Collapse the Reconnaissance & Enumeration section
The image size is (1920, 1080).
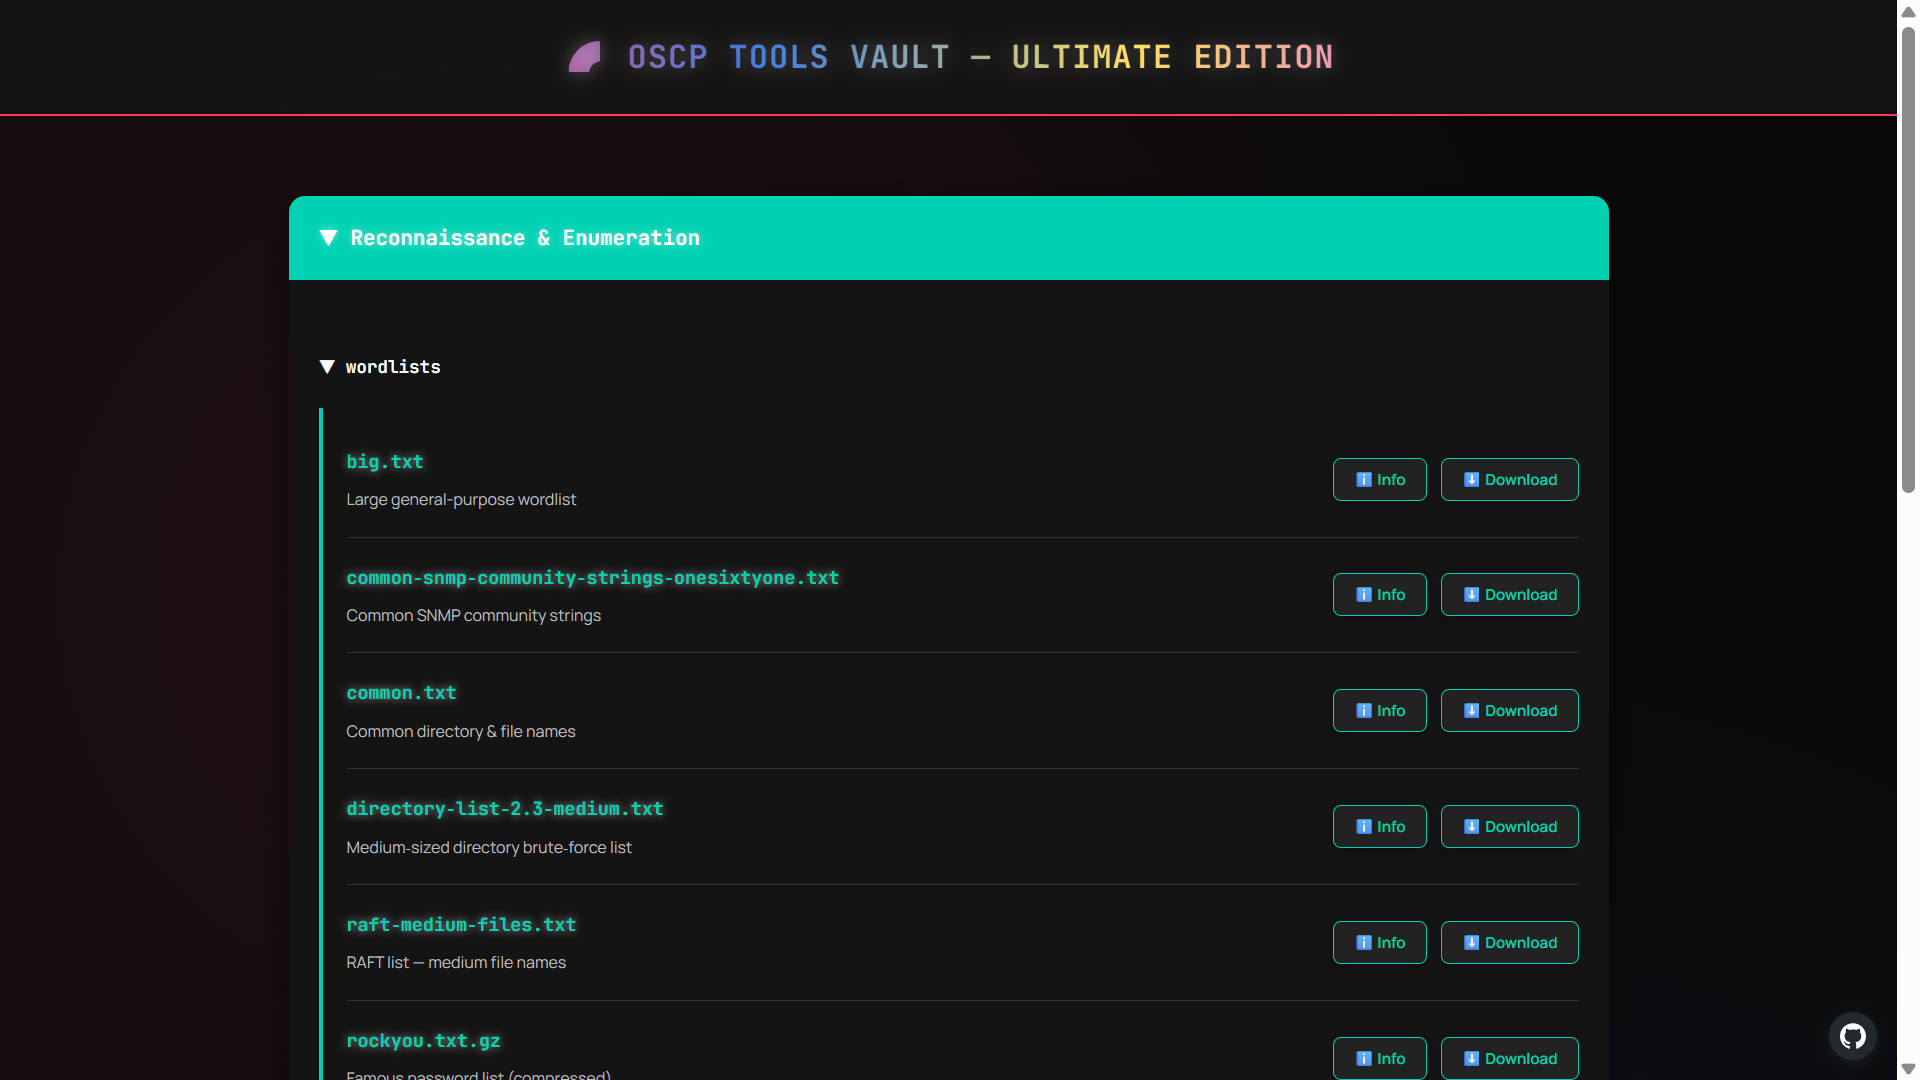(x=328, y=238)
